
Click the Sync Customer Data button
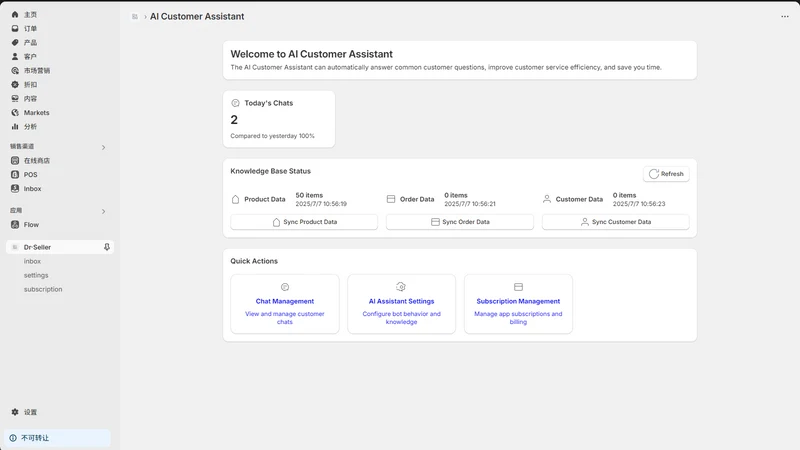point(615,222)
